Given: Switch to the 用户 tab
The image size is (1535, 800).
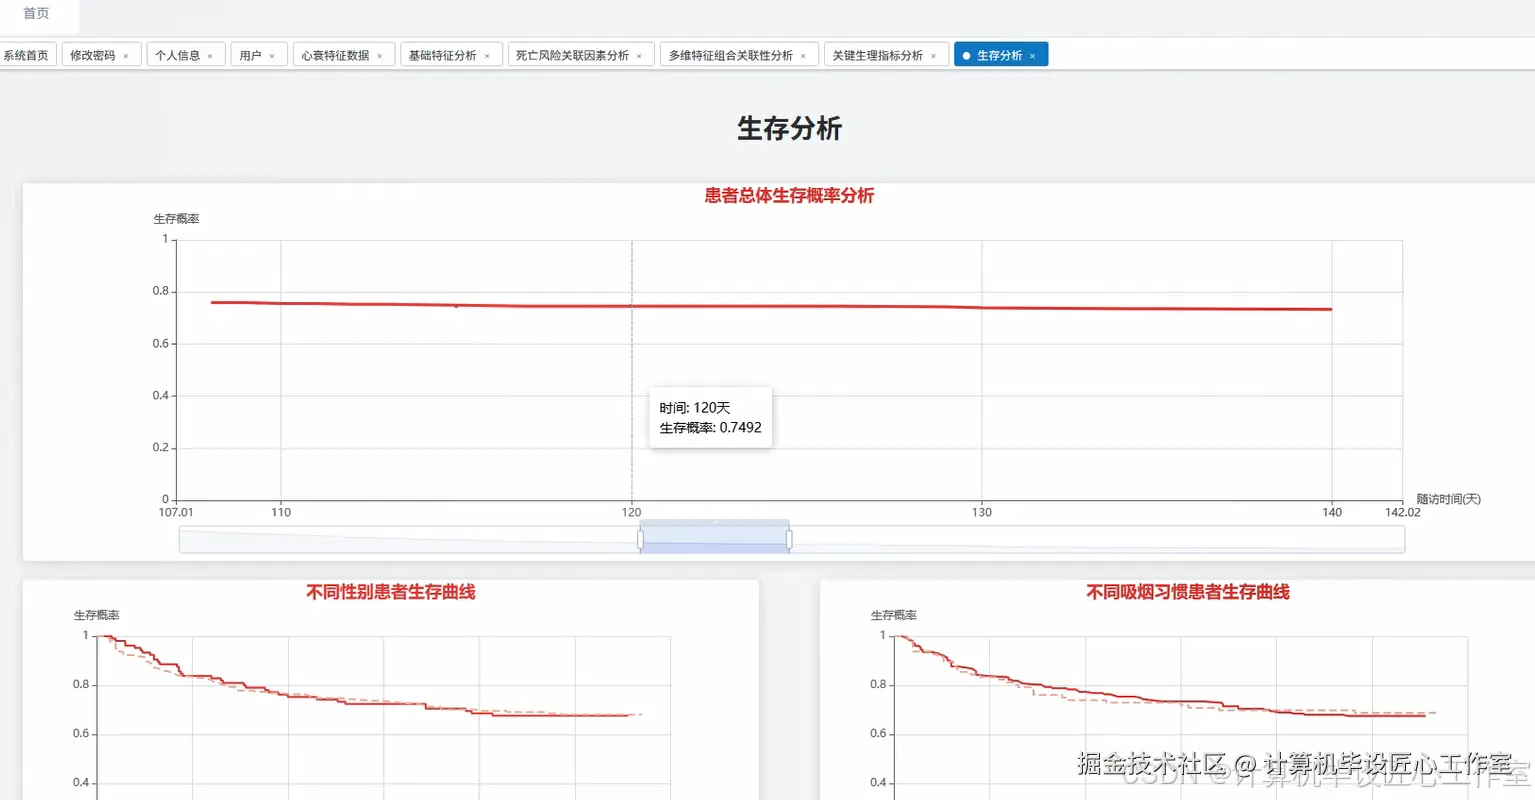Looking at the screenshot, I should point(250,54).
